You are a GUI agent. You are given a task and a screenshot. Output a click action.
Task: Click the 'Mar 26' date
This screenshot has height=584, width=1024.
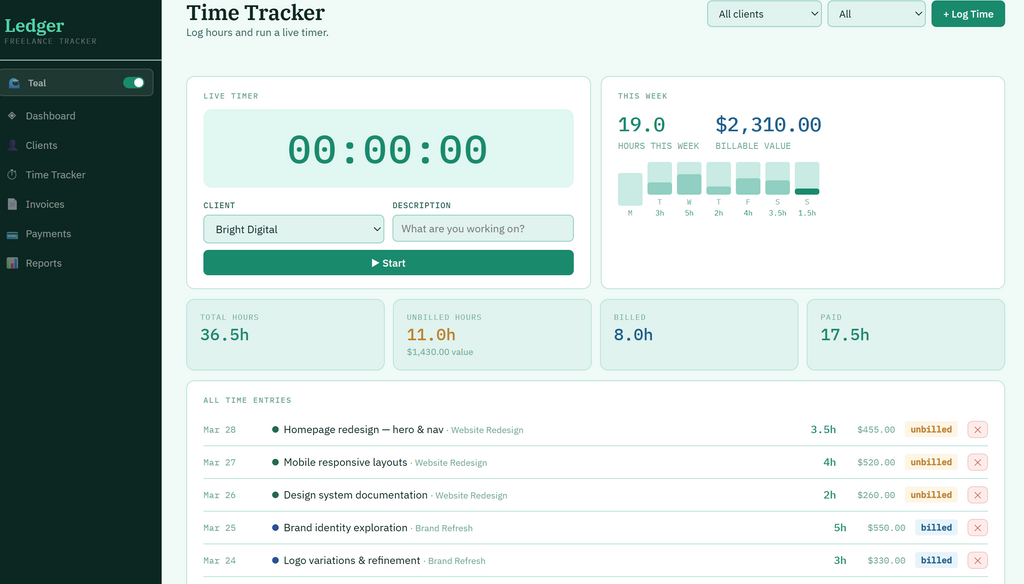pos(219,495)
